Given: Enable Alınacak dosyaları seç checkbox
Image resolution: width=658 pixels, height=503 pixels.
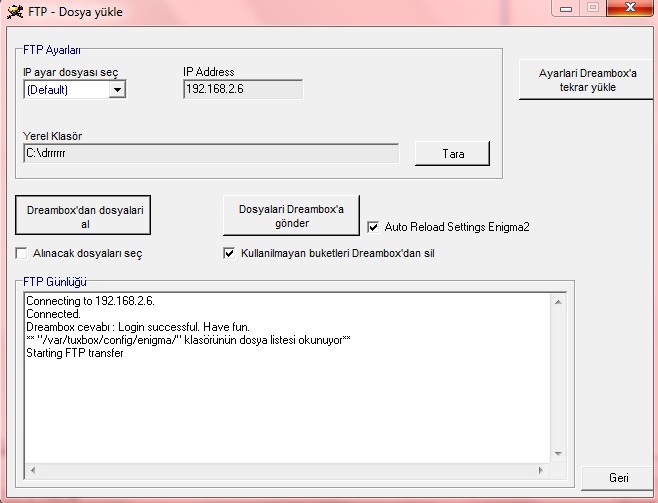Looking at the screenshot, I should [x=21, y=253].
